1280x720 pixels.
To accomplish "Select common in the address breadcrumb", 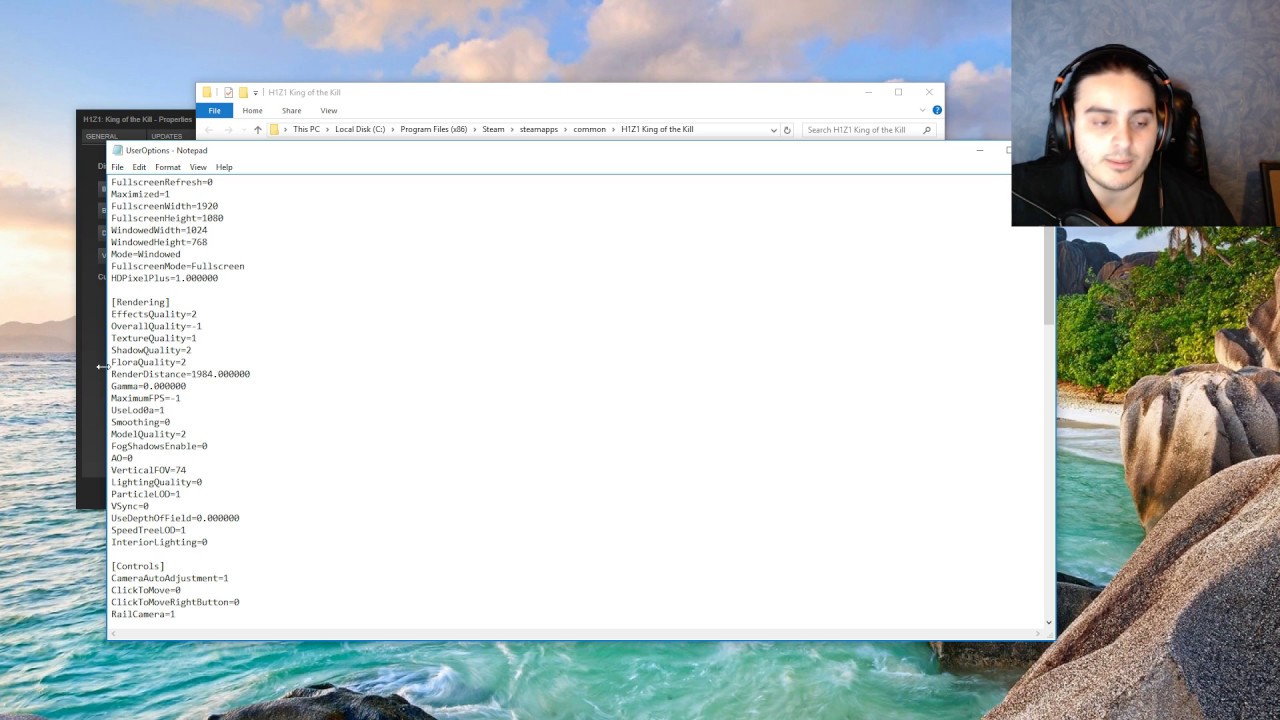I will [589, 130].
